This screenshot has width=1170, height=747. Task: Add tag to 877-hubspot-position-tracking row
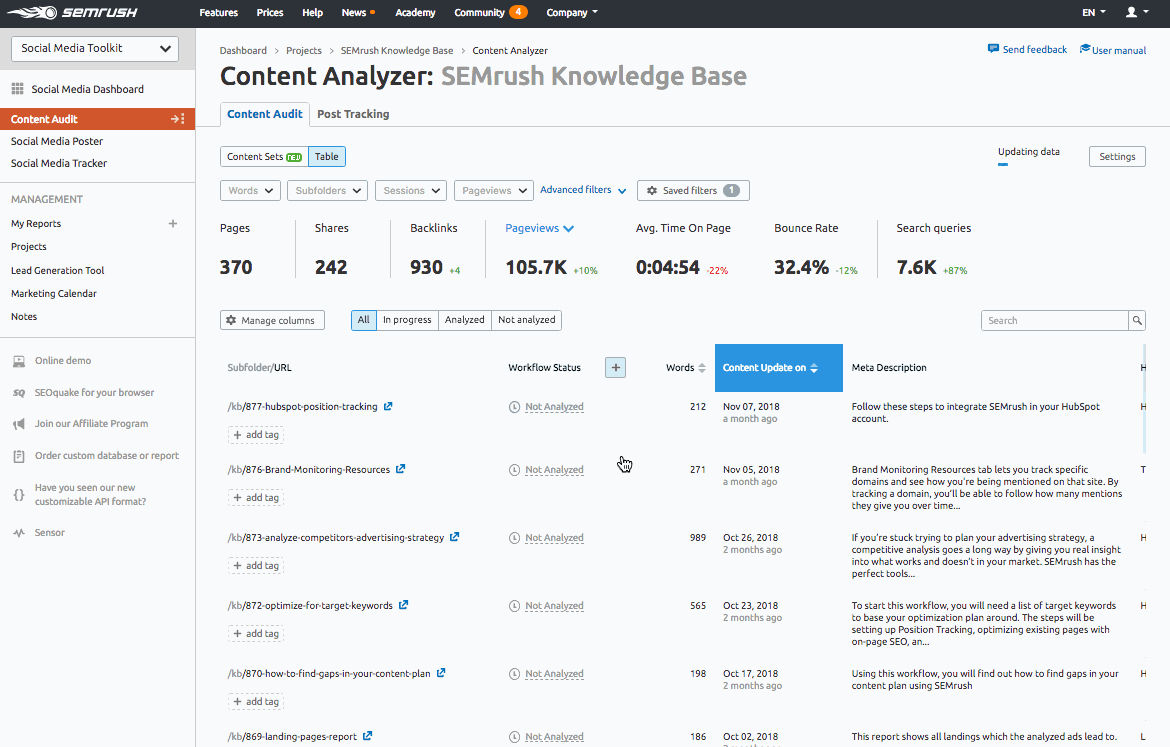point(255,435)
